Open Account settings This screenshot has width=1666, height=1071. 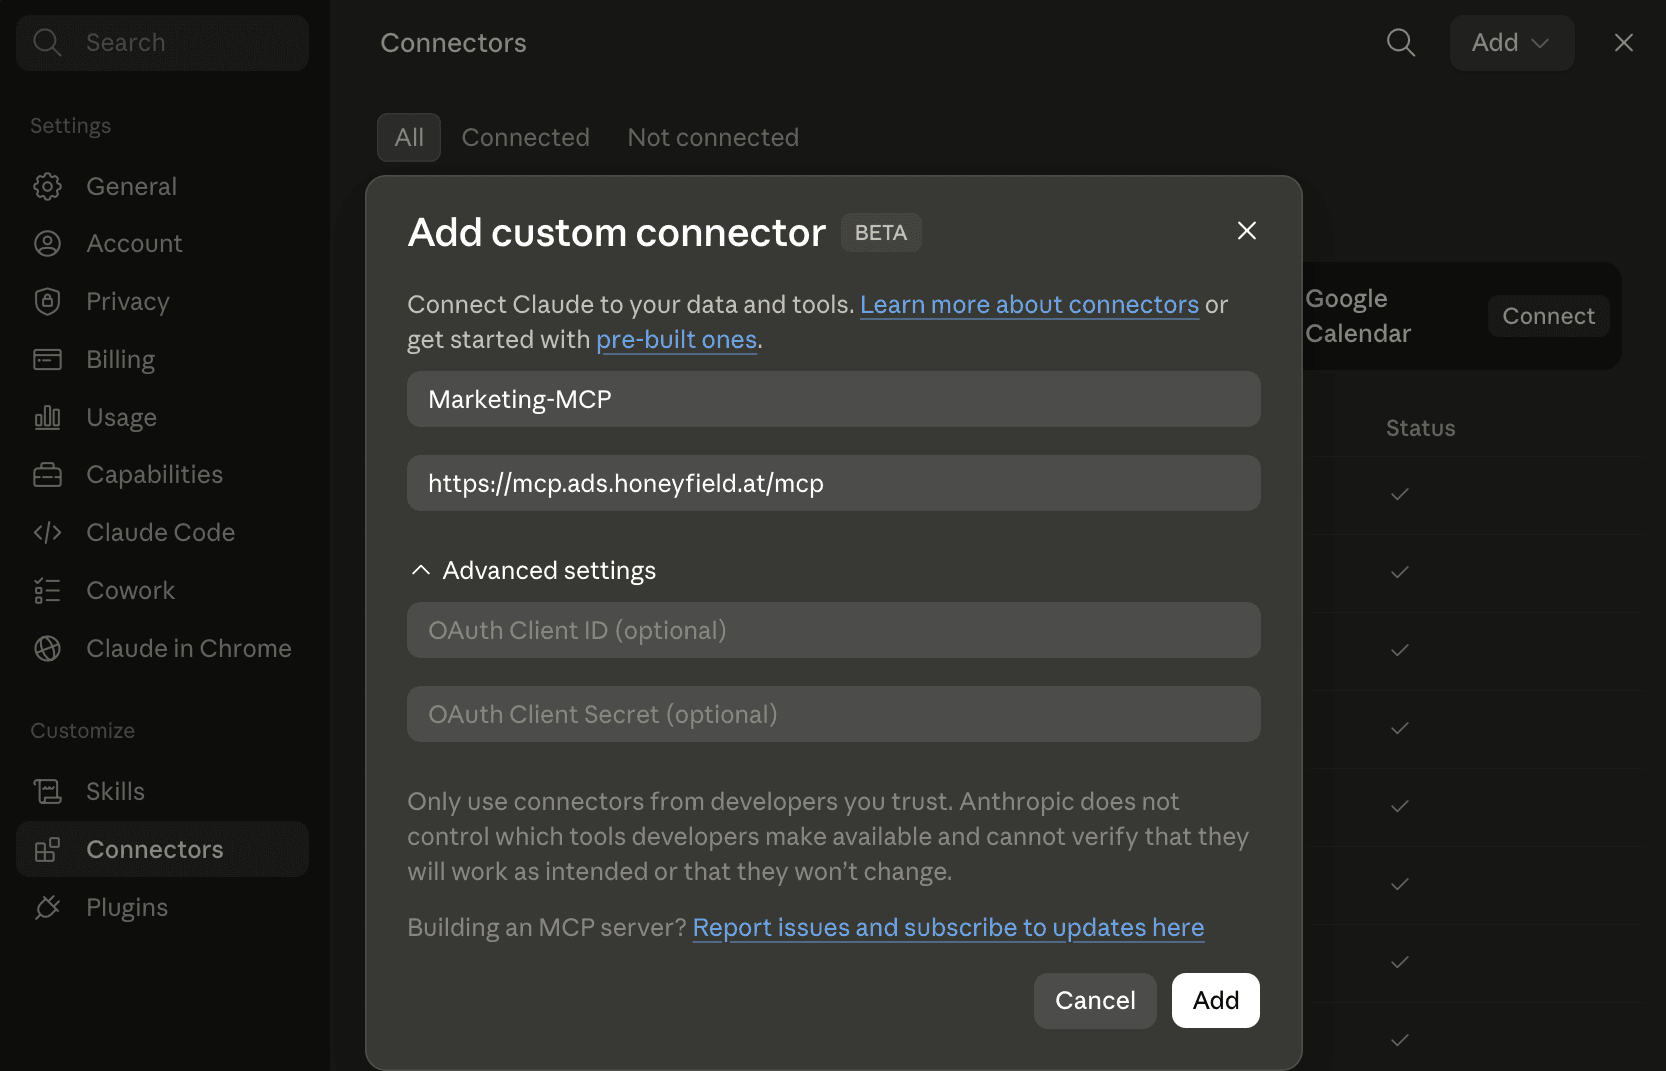pos(162,244)
